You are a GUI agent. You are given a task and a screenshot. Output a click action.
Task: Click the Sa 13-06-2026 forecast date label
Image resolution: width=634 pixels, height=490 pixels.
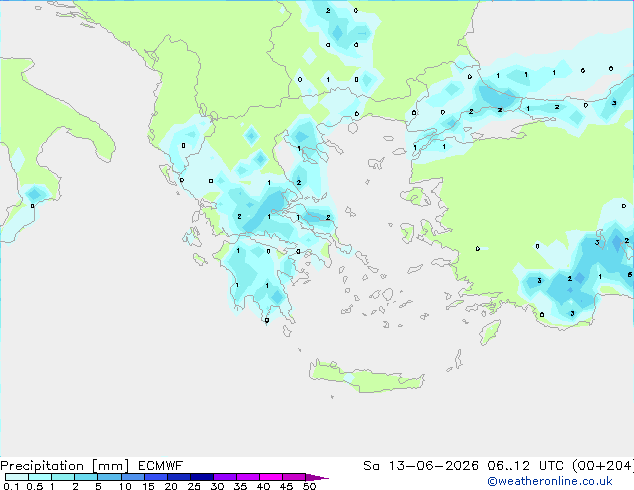[x=421, y=466]
